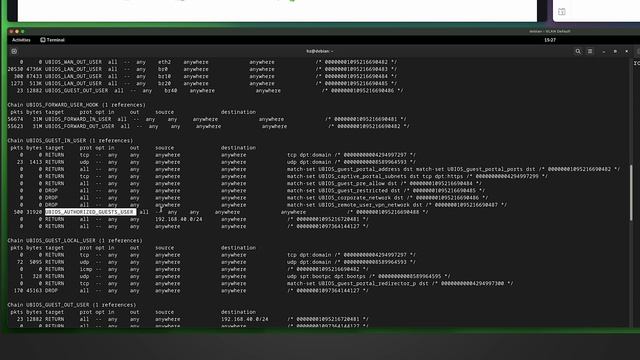Click the VM window title 'debian - VLAN Default'
The width and height of the screenshot is (640, 360).
pos(549,31)
